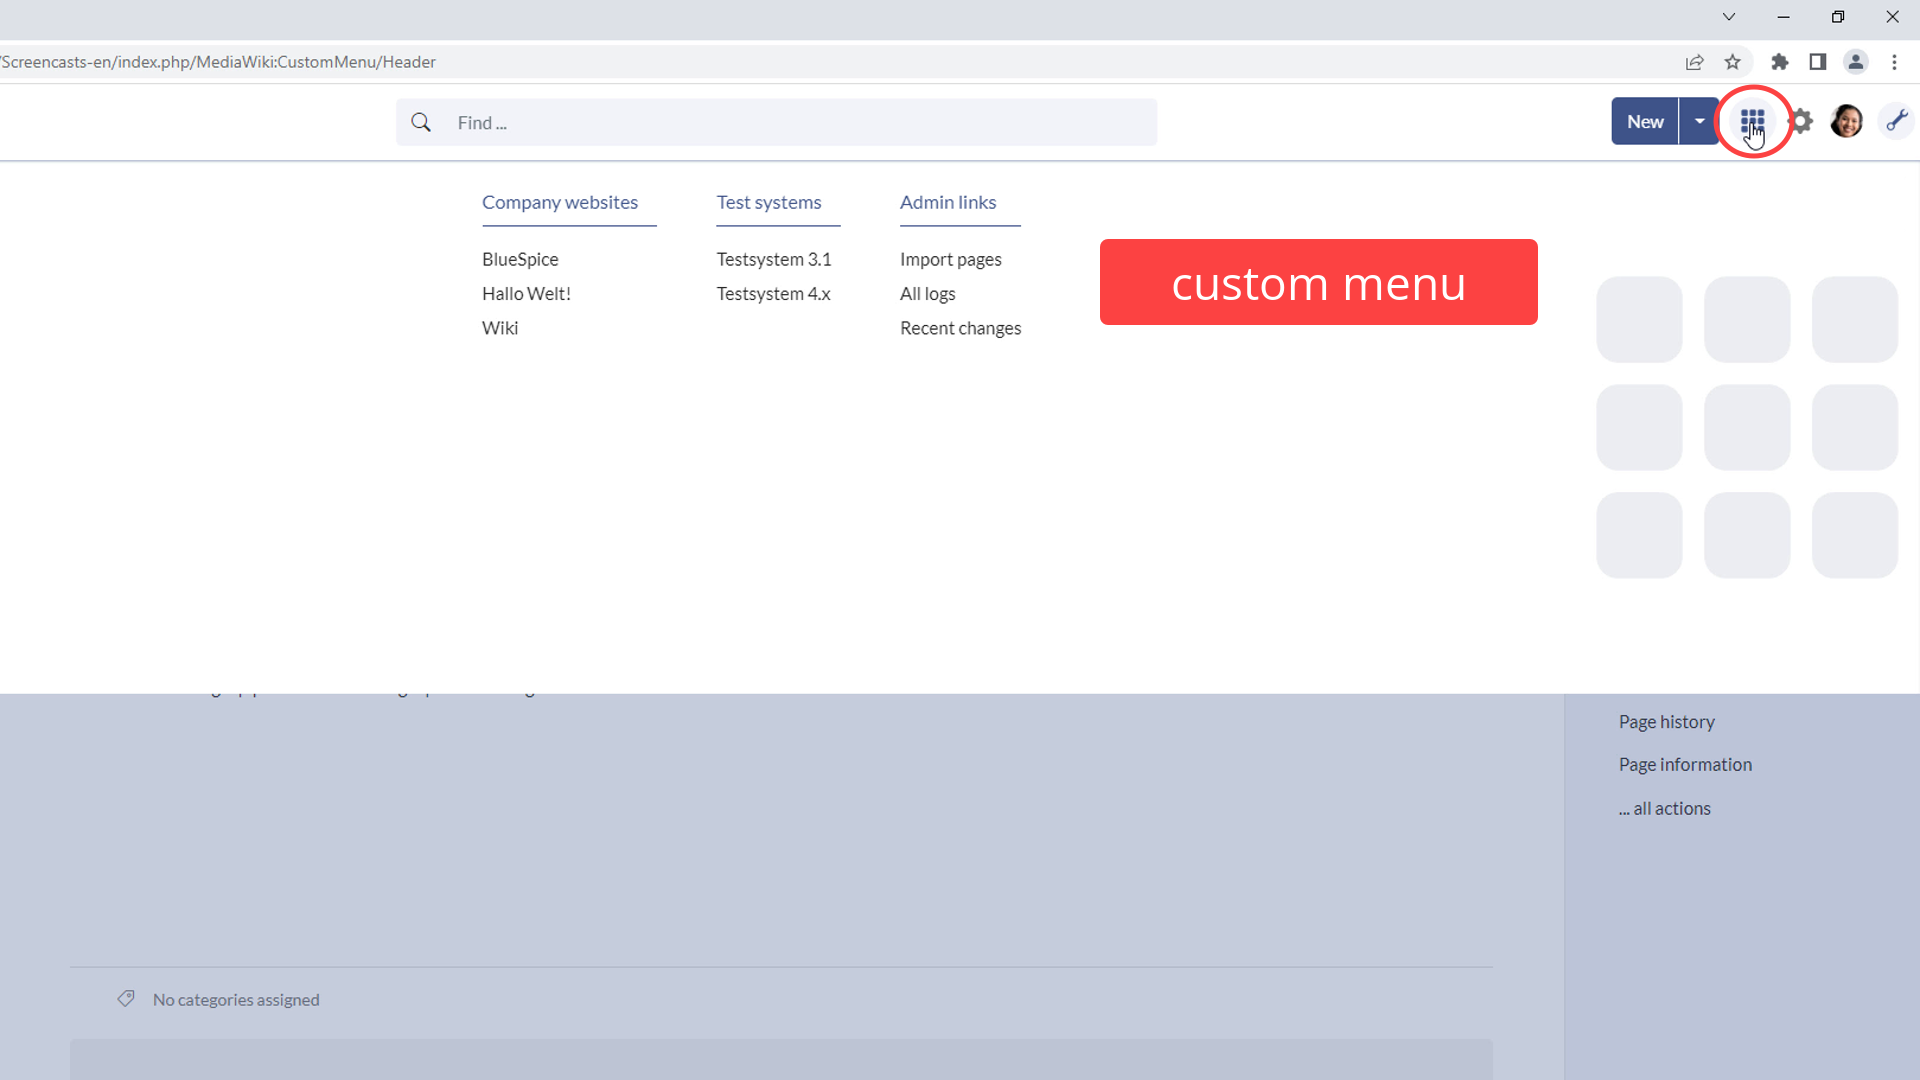Open Page history in the sidebar
Image resolution: width=1920 pixels, height=1080 pixels.
click(x=1667, y=722)
